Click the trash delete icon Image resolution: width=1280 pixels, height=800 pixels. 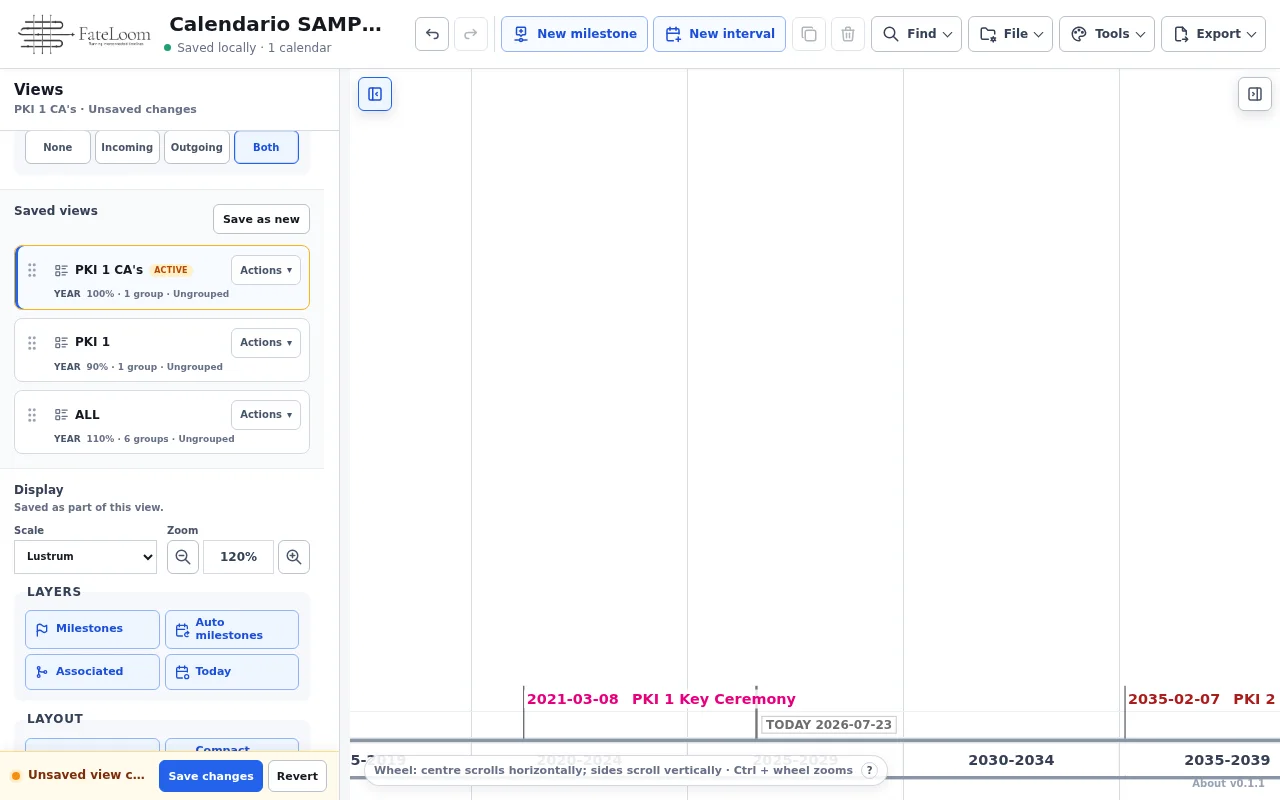pyautogui.click(x=848, y=34)
